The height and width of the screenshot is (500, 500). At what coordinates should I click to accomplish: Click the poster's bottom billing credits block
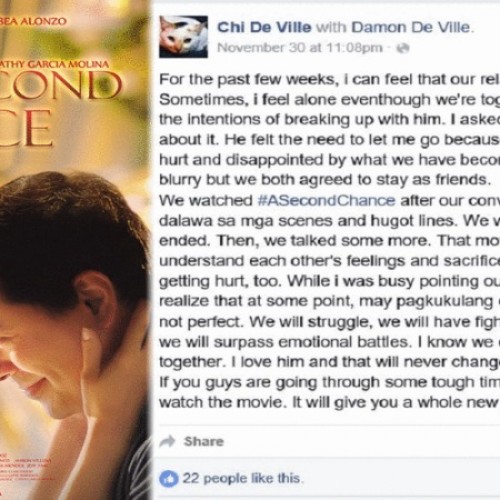tap(26, 467)
